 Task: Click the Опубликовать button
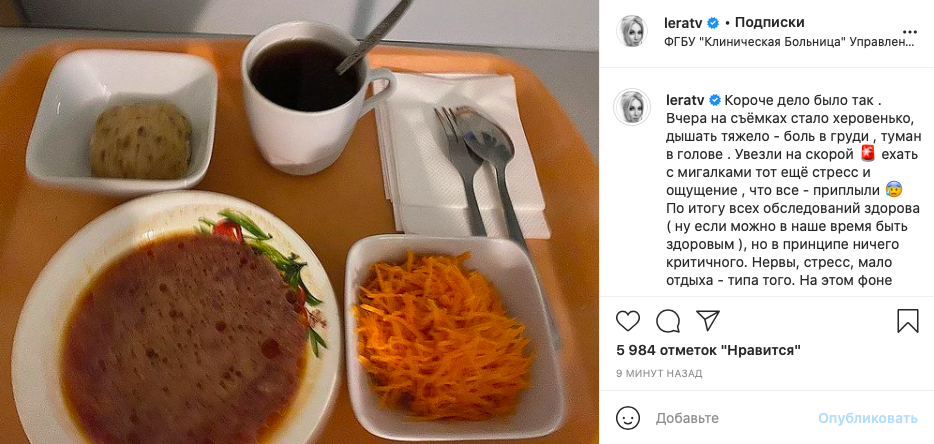click(867, 418)
